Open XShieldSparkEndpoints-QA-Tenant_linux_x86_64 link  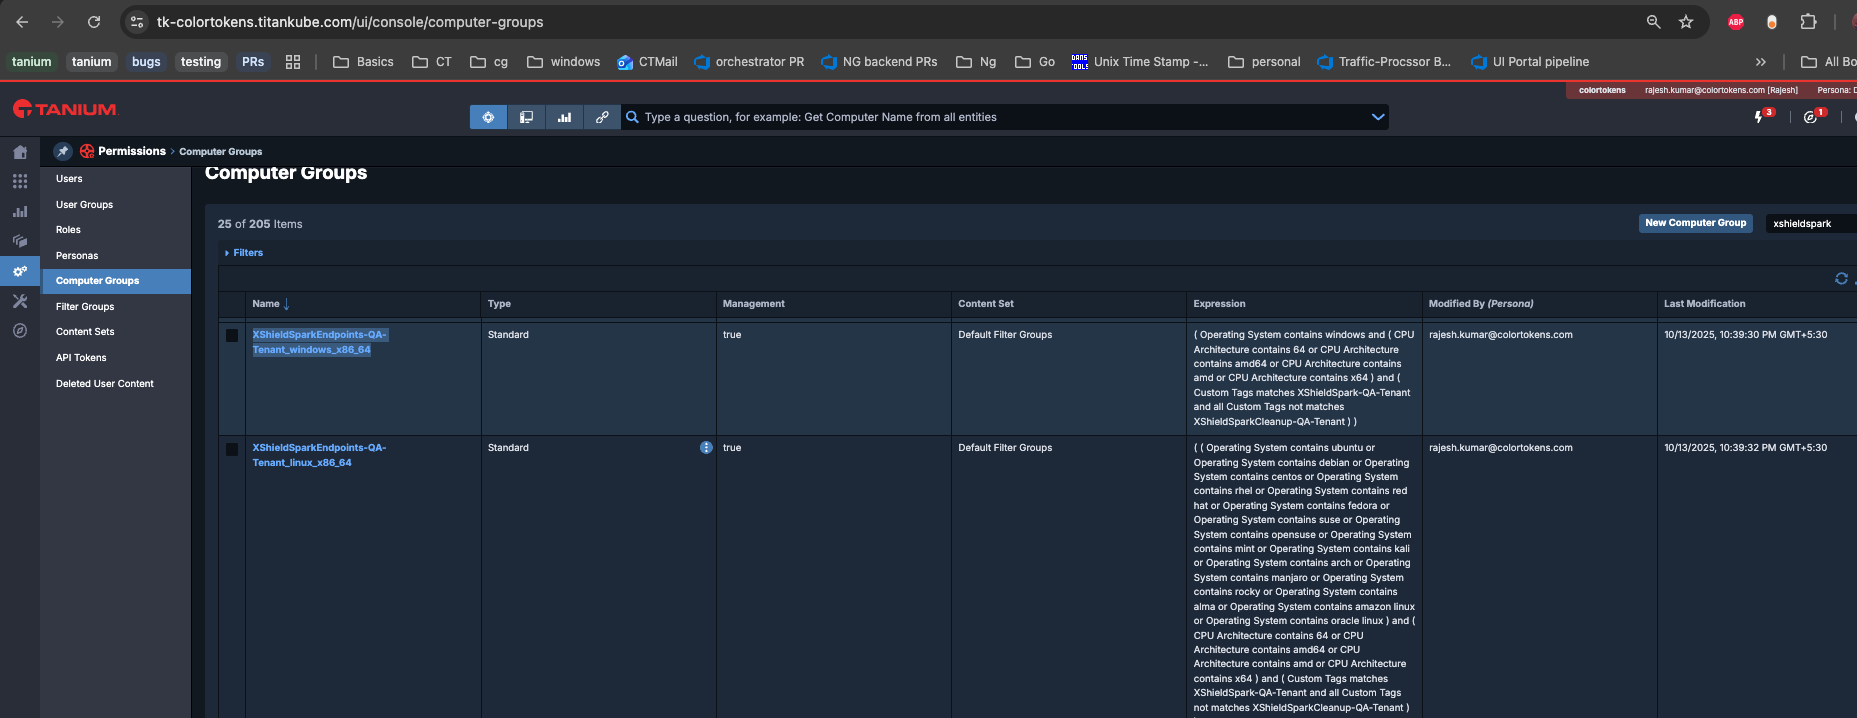(319, 455)
